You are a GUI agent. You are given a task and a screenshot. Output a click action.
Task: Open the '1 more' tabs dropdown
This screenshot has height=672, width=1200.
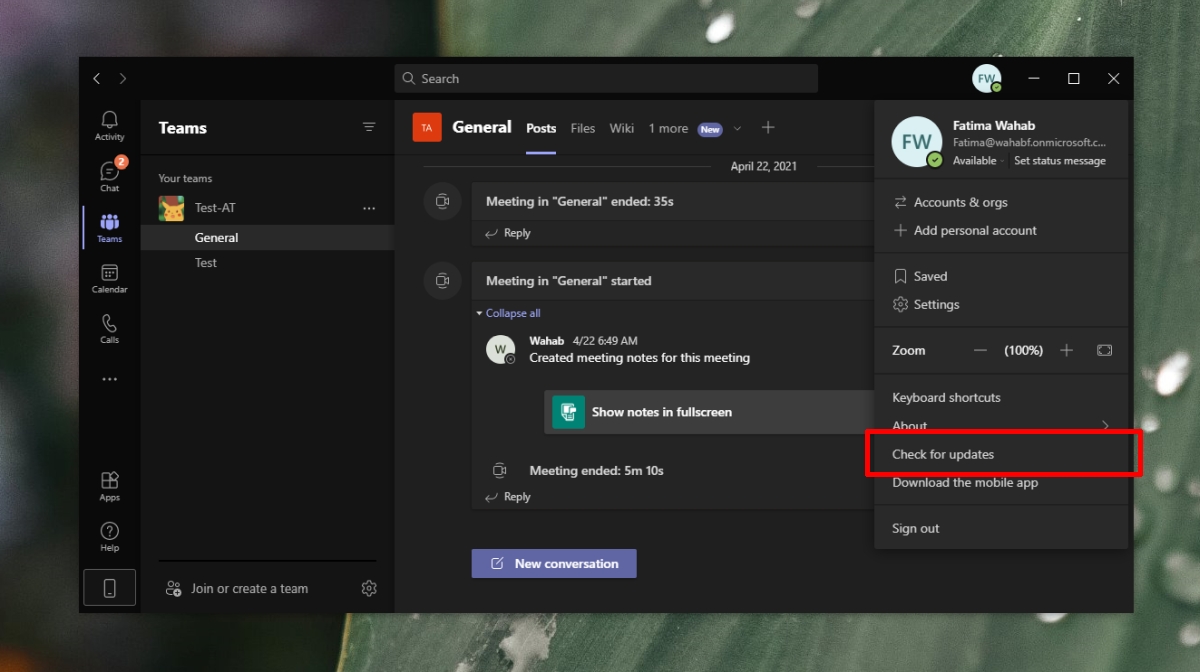coord(668,128)
